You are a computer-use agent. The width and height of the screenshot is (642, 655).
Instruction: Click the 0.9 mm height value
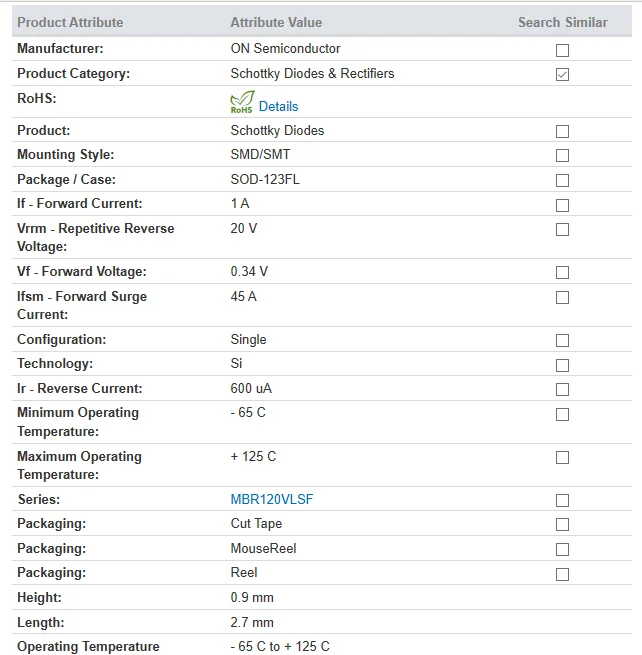[x=252, y=597]
